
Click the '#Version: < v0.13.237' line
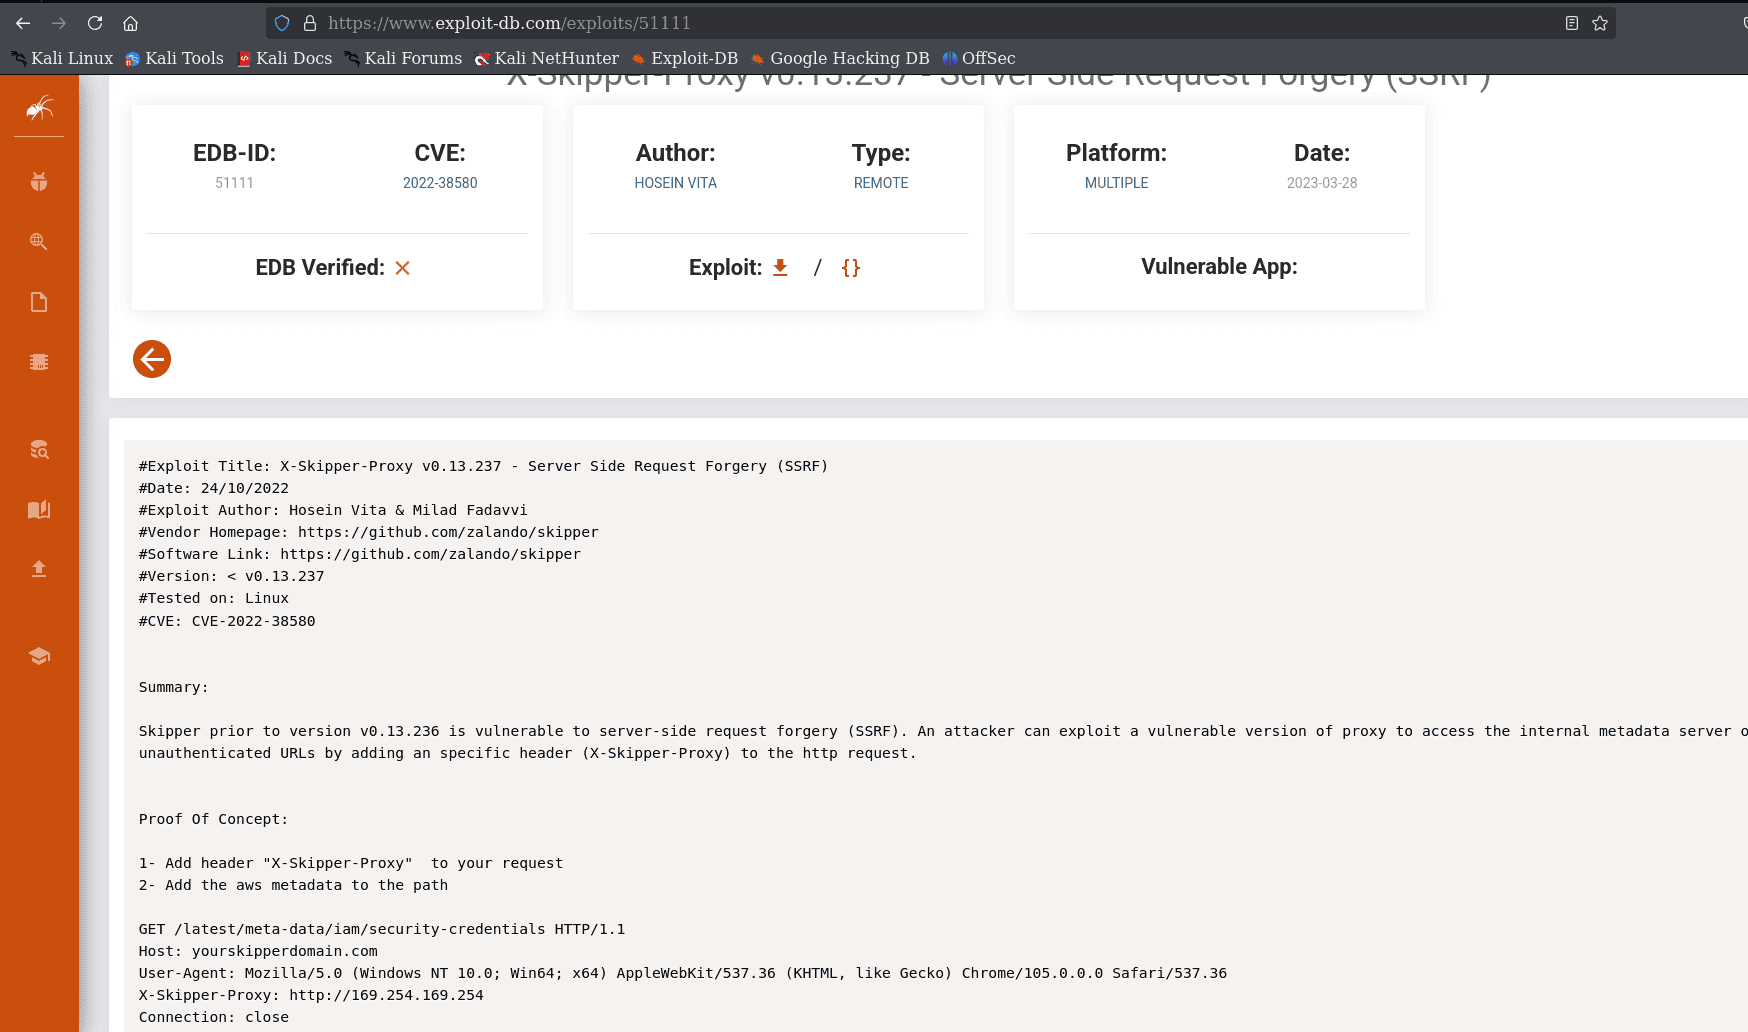coord(232,576)
